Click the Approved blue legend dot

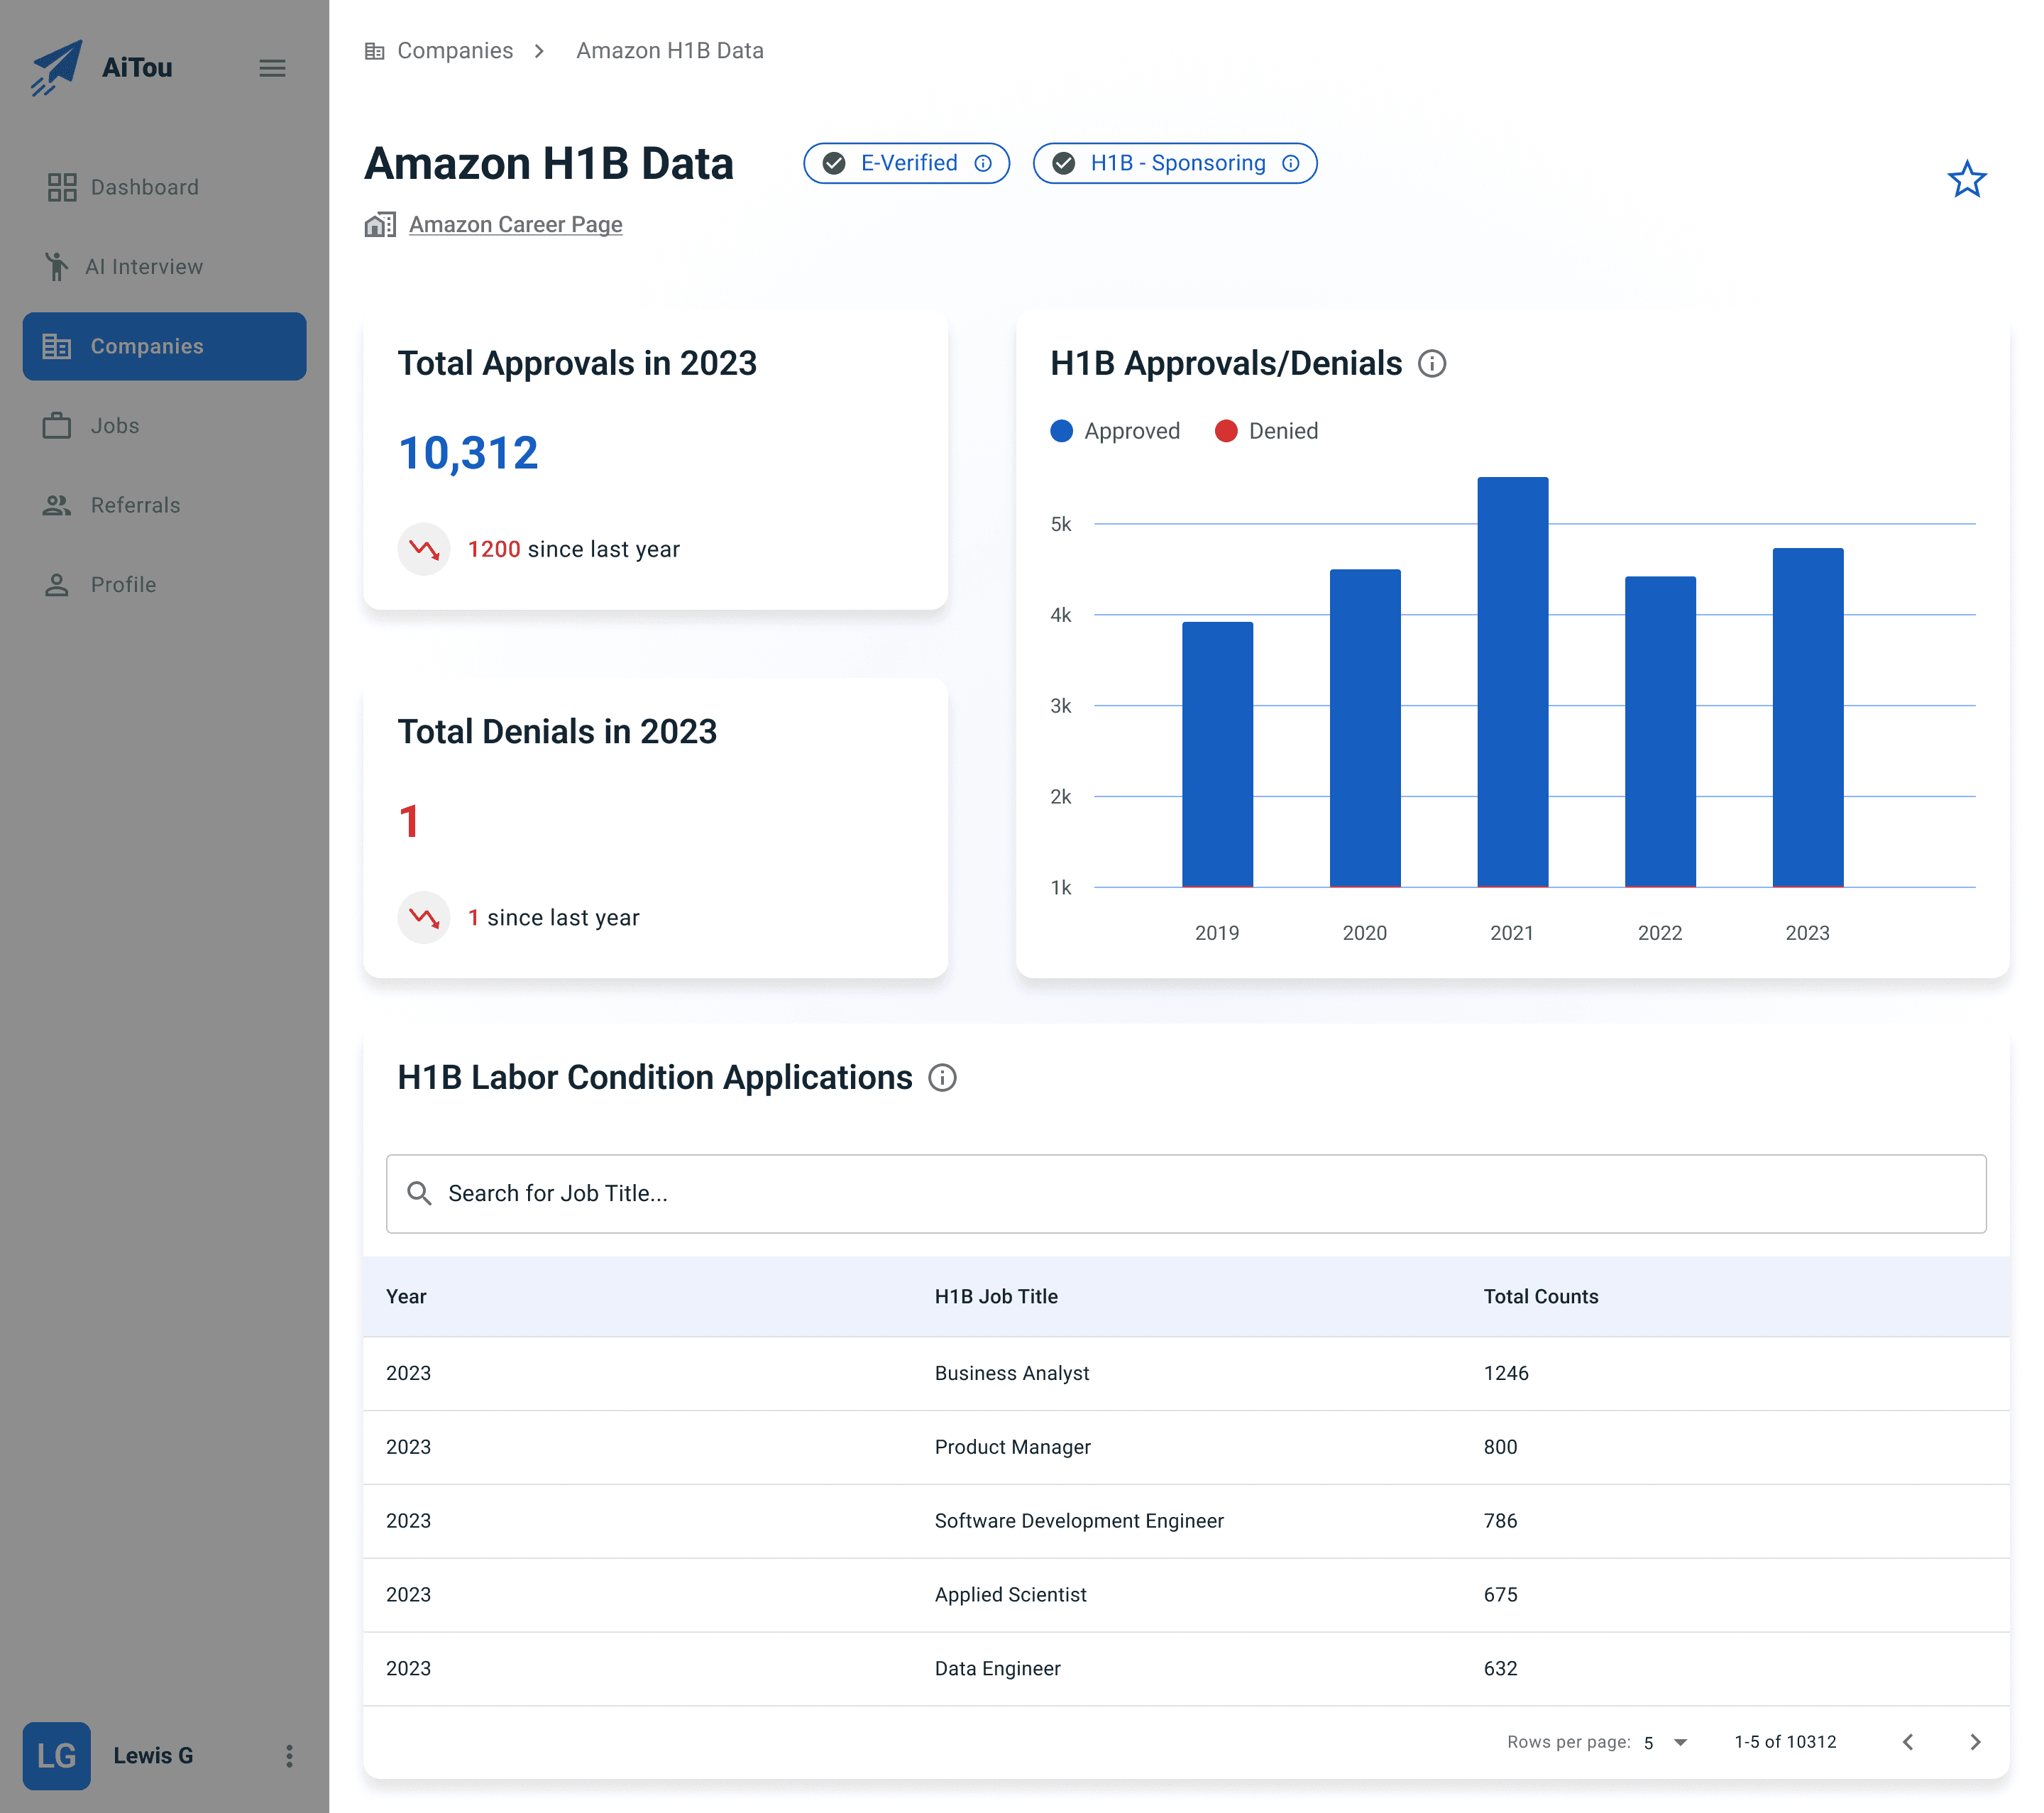tap(1062, 431)
